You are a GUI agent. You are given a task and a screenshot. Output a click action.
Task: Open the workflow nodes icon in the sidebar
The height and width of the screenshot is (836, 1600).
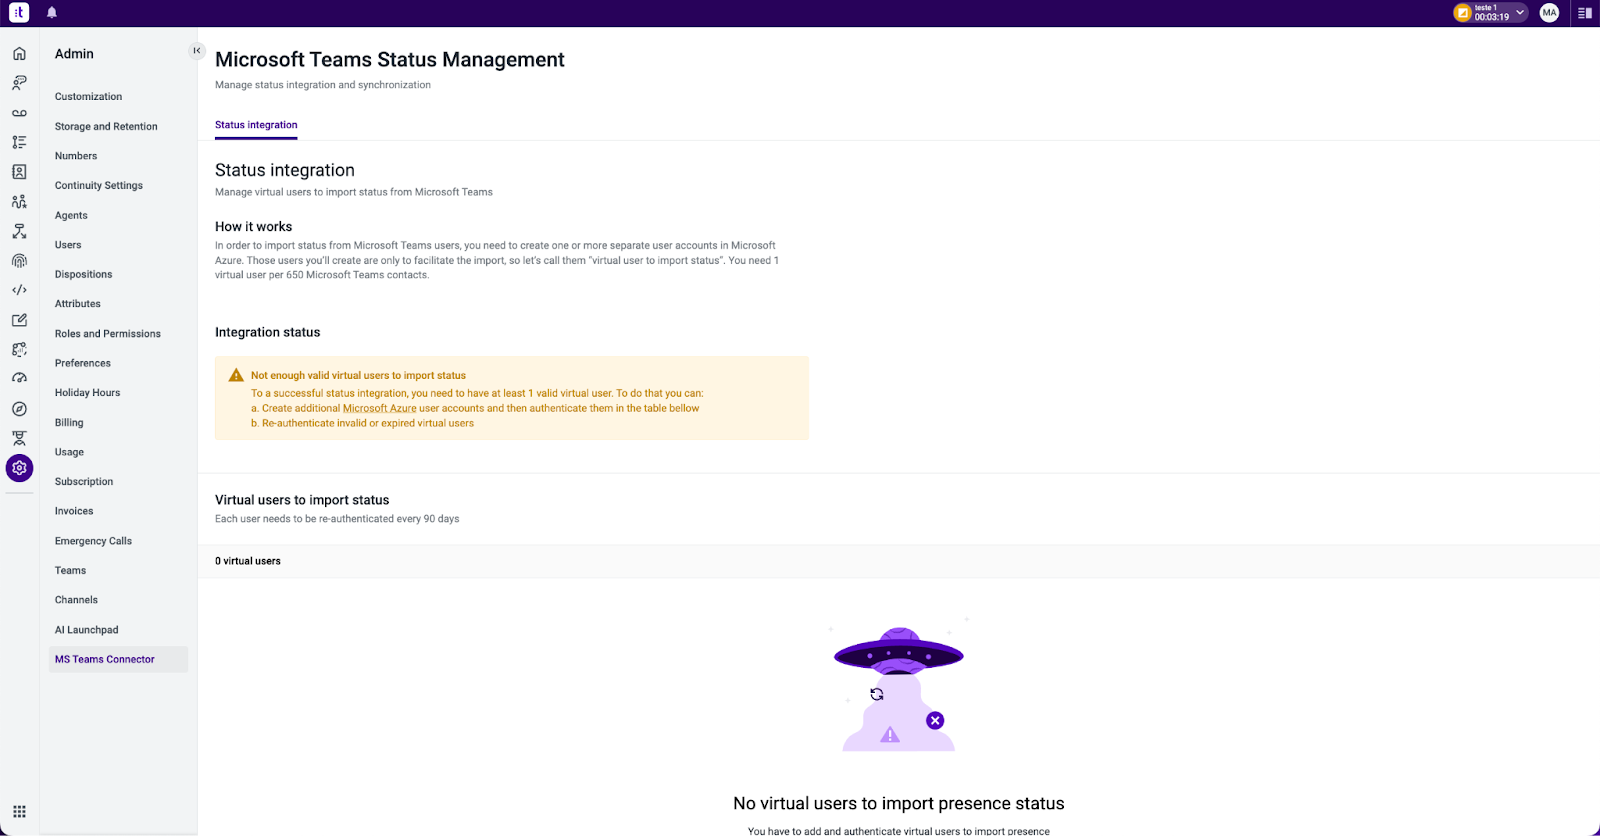19,349
